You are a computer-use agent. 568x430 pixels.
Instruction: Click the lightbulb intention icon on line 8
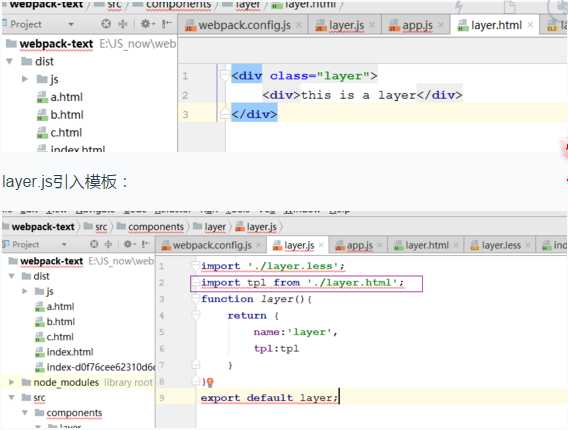[x=210, y=382]
